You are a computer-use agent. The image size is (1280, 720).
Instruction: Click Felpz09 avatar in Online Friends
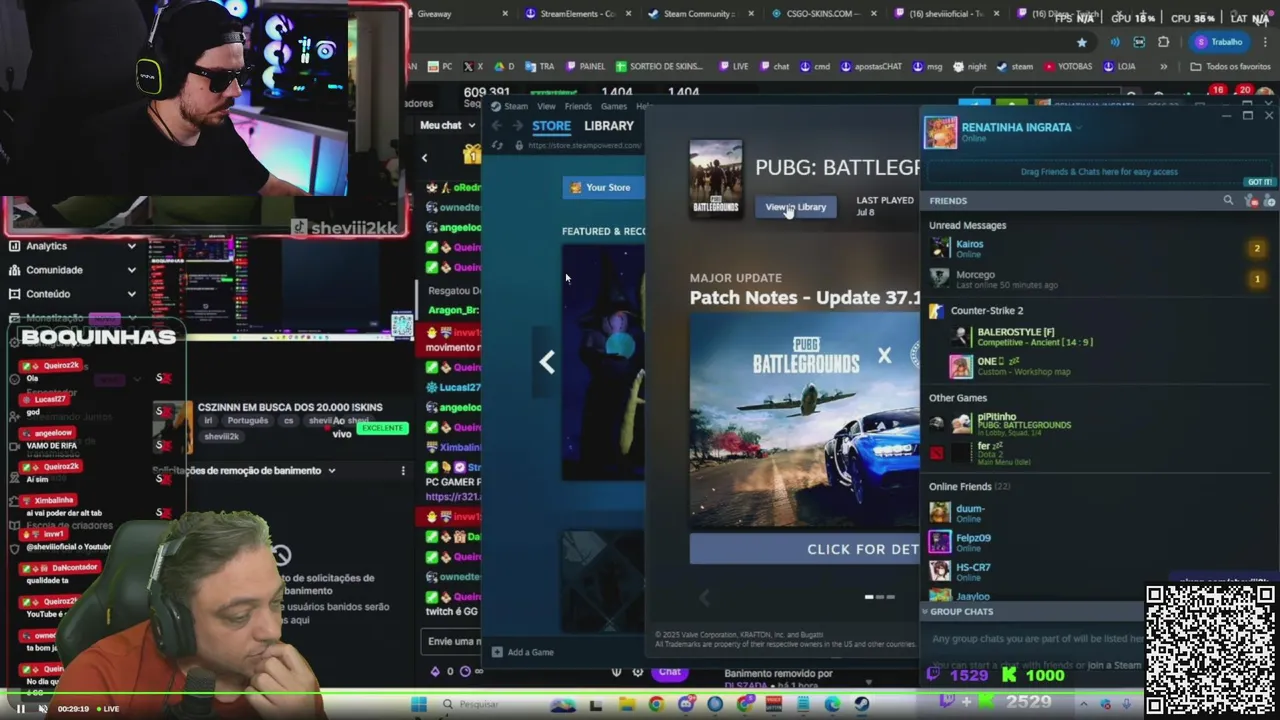coord(940,542)
